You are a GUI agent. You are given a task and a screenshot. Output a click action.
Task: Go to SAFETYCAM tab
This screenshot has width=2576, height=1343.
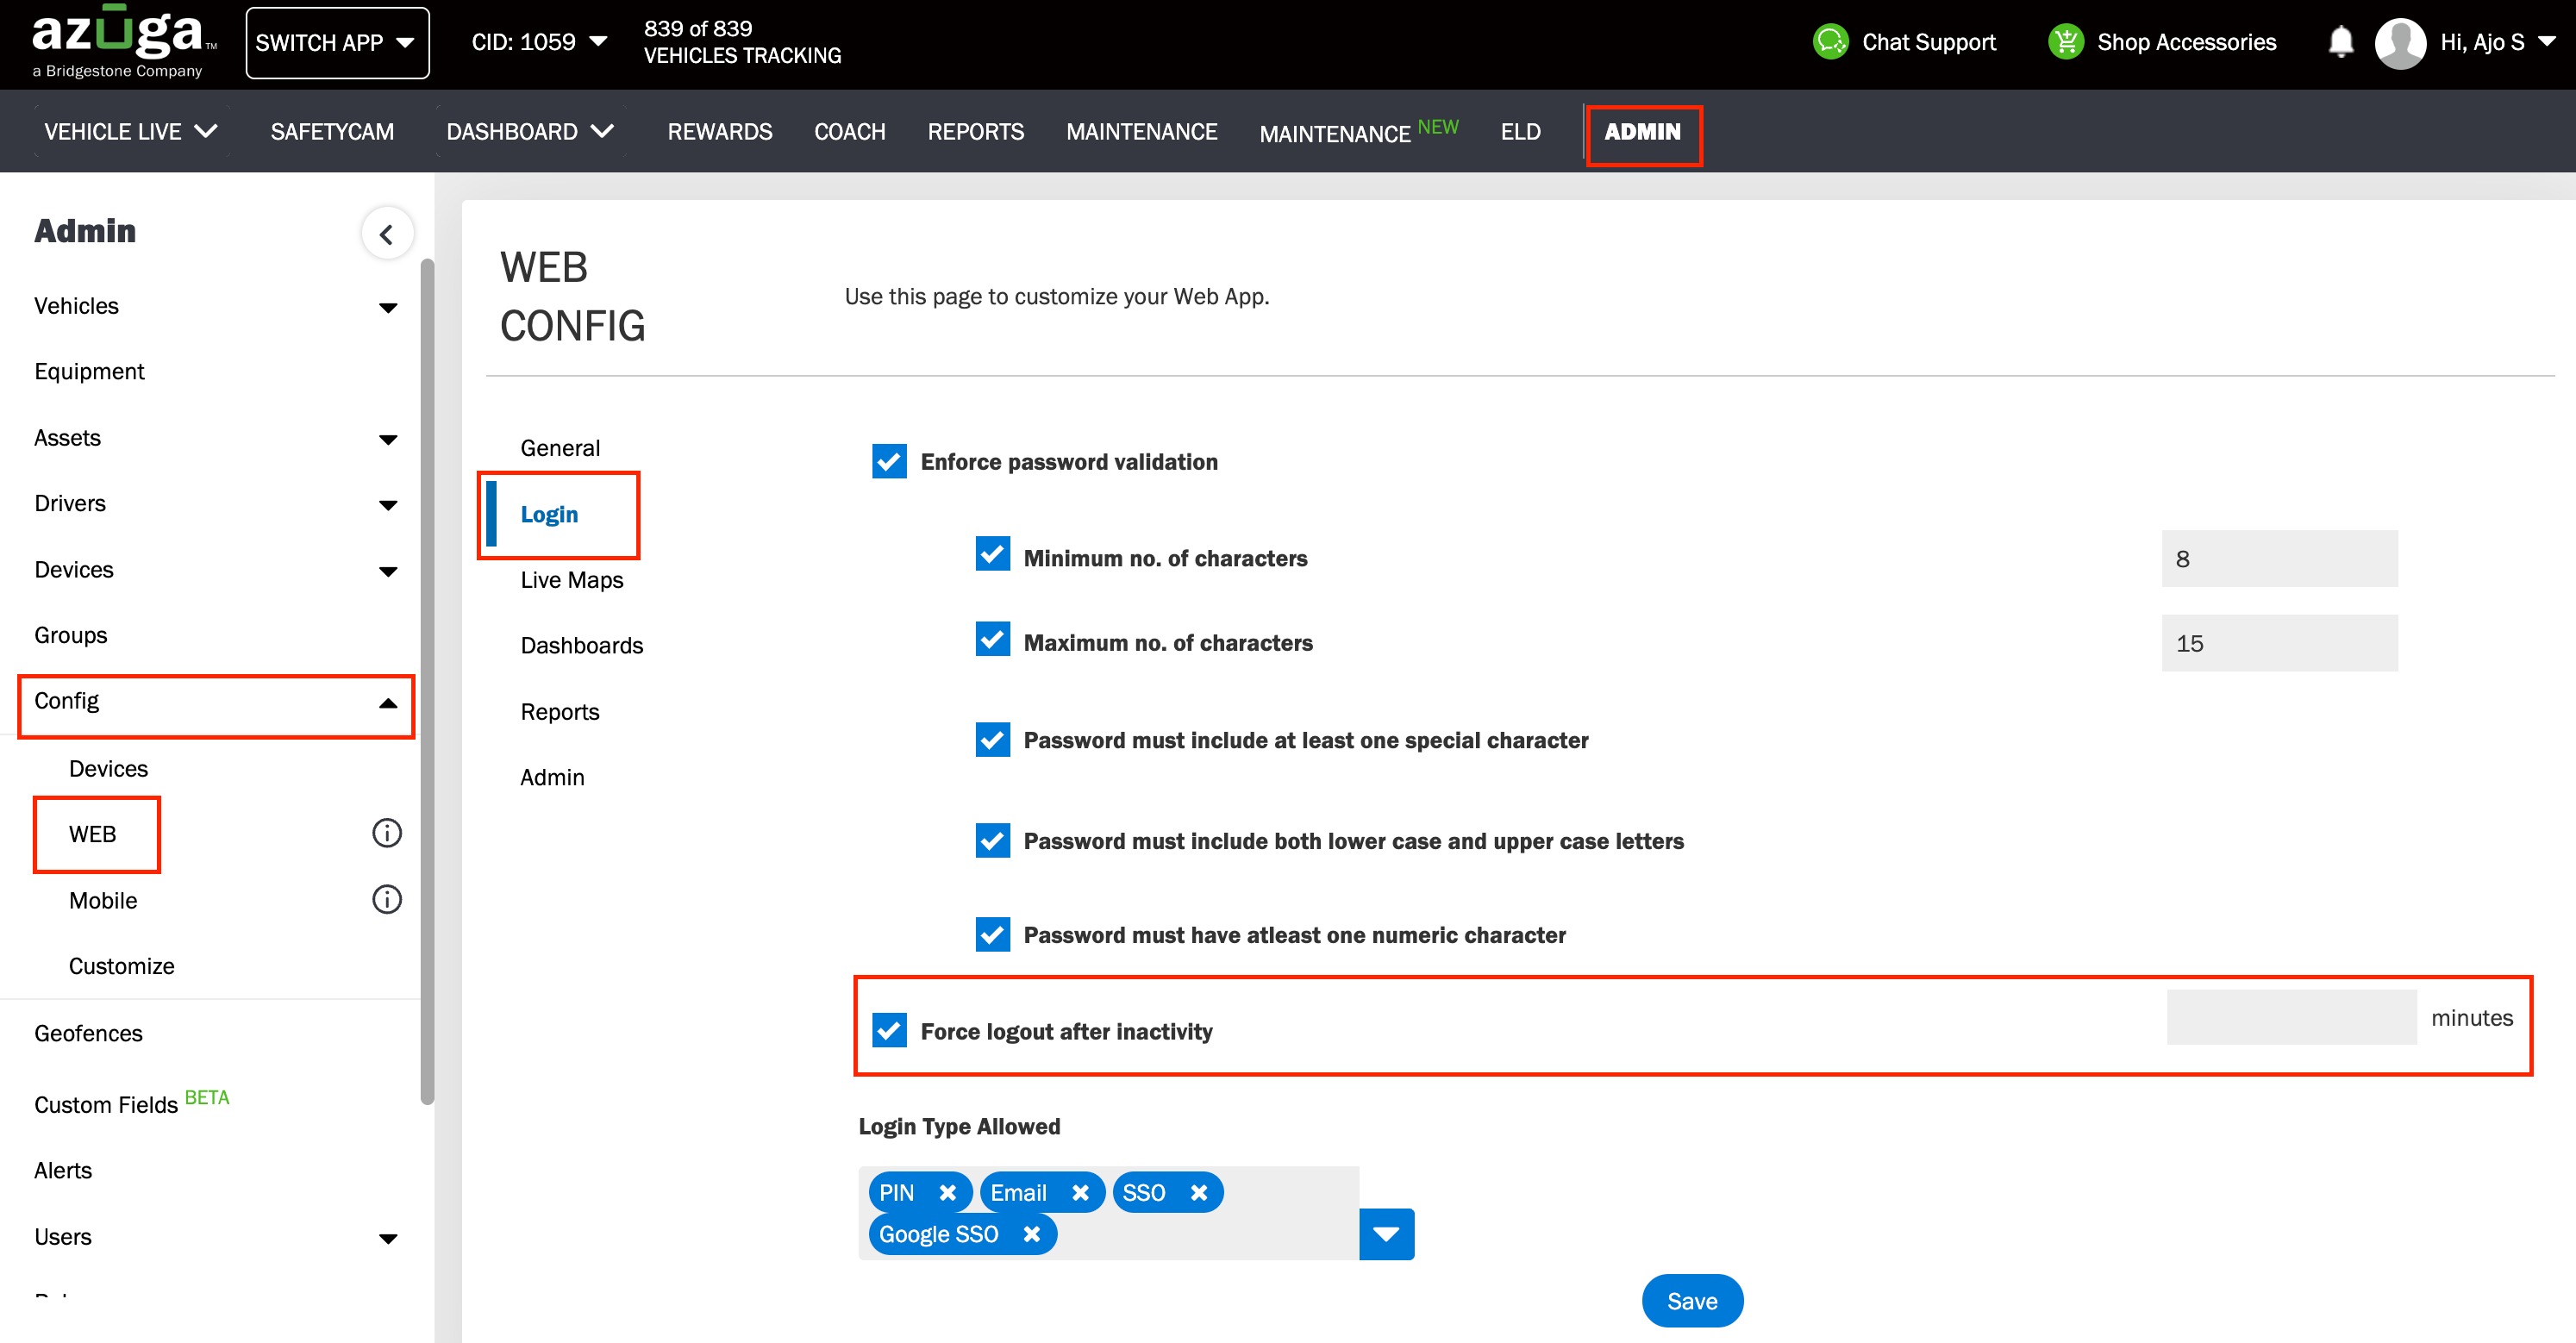tap(332, 131)
